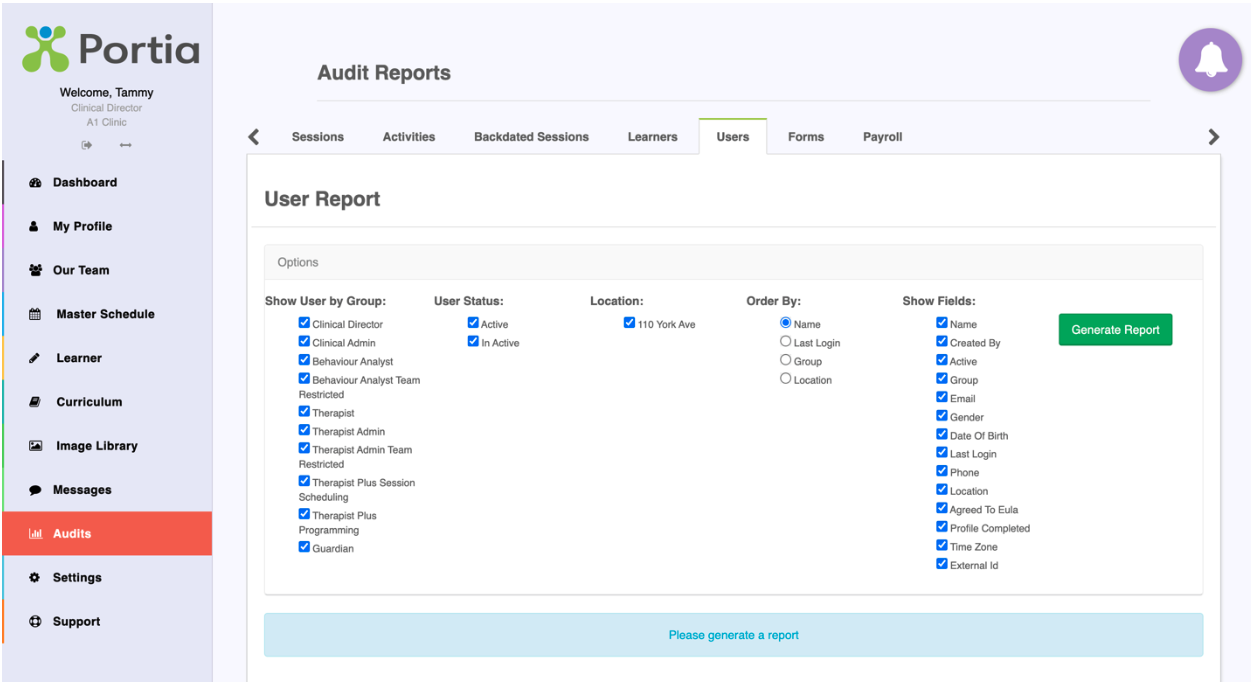Toggle the Agreed To Eula checkbox
Screen dimensions: 1257x688
942,508
